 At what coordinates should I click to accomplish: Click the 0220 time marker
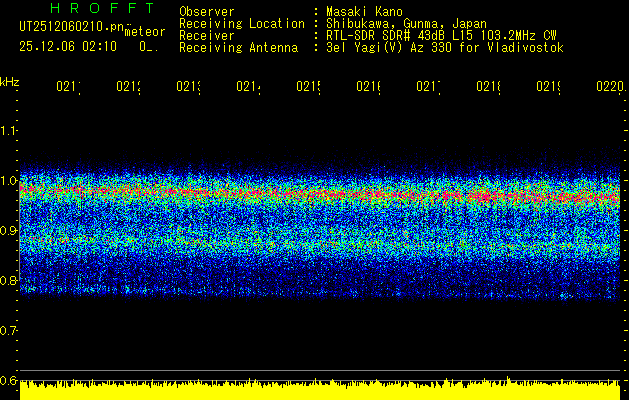(x=610, y=86)
